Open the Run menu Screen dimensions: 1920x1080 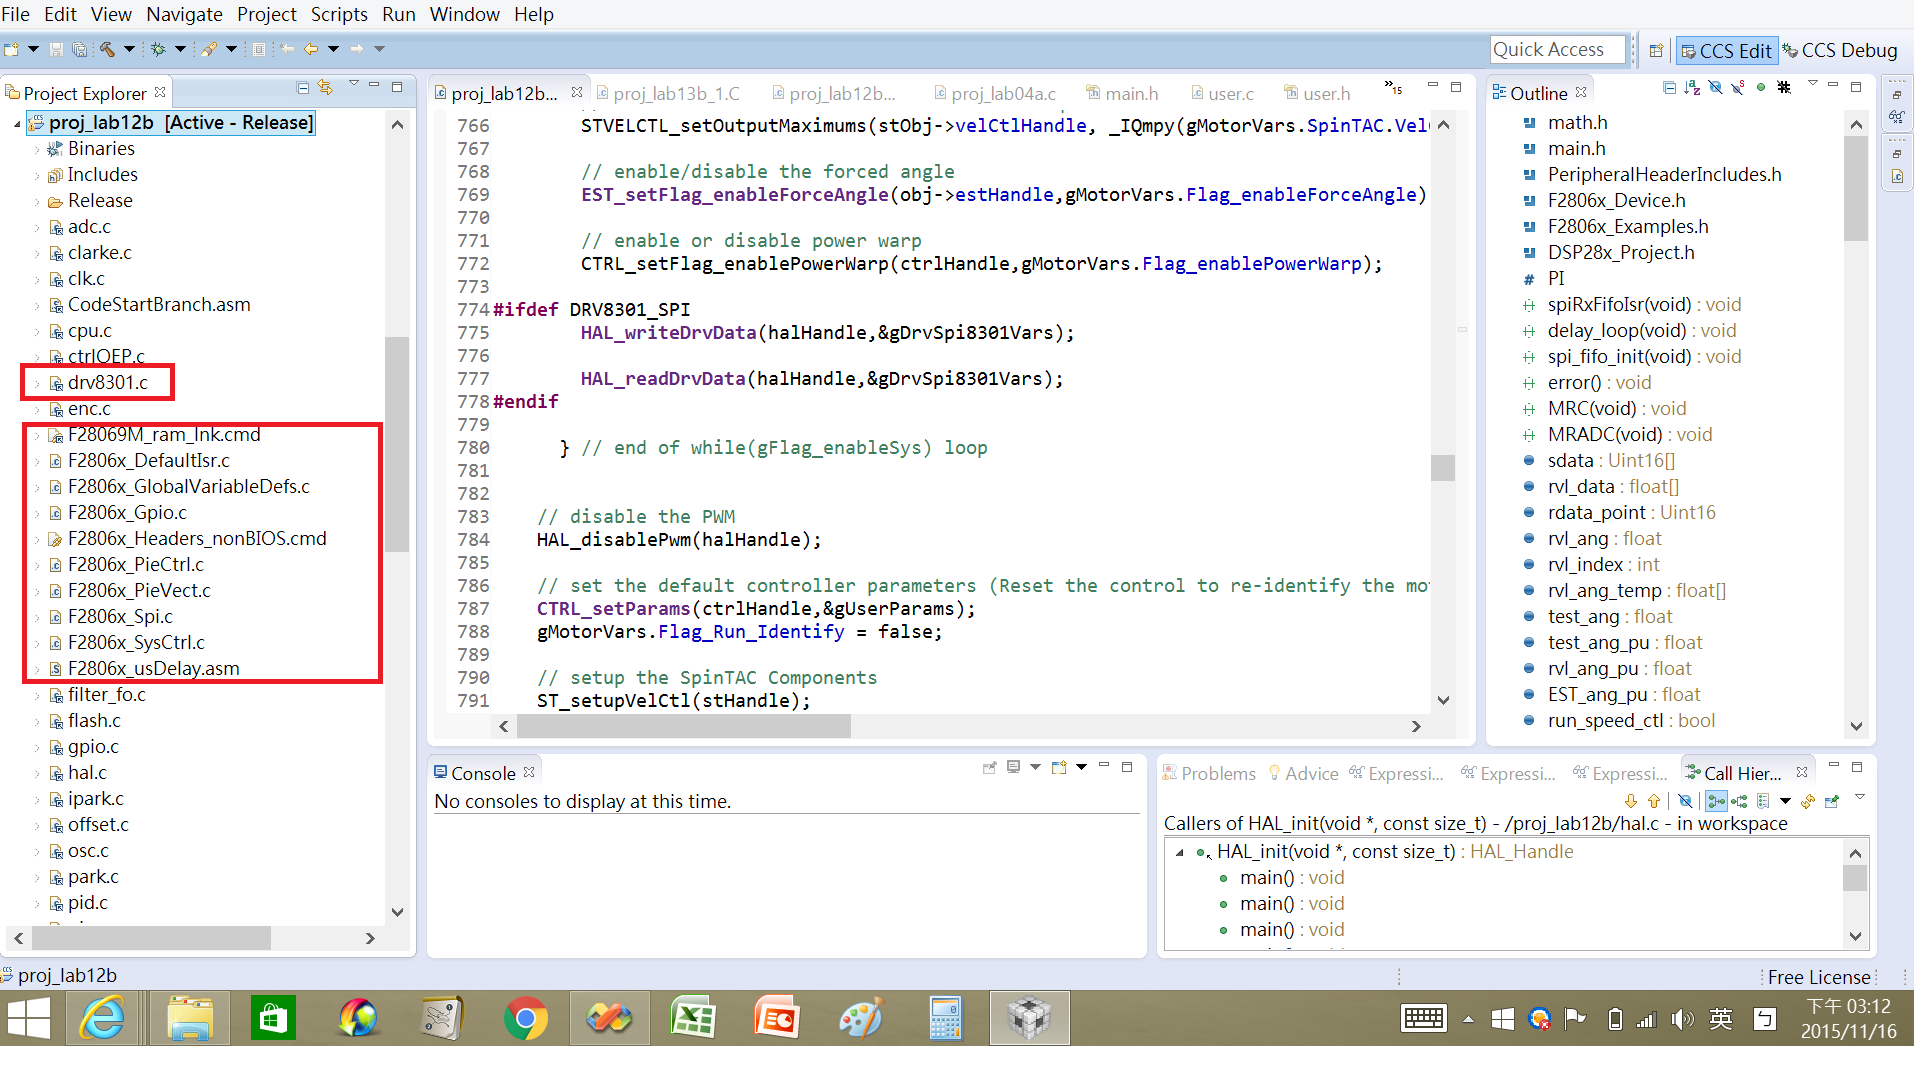click(x=399, y=14)
